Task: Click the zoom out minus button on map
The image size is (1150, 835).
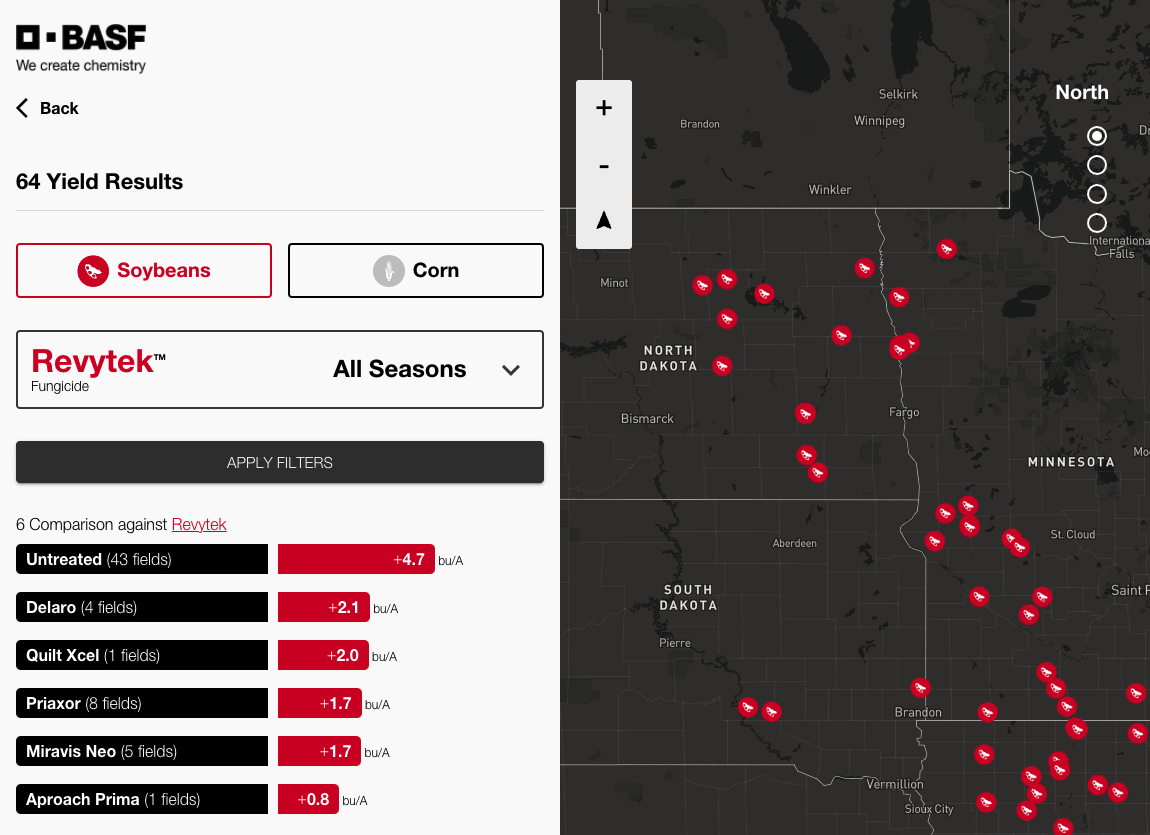Action: 604,165
